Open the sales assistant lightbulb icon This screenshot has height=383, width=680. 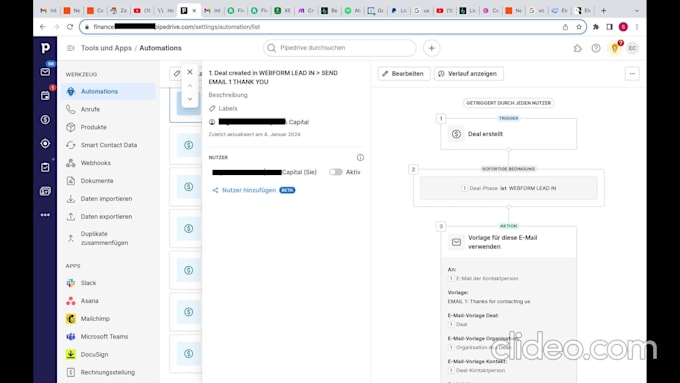coord(615,48)
